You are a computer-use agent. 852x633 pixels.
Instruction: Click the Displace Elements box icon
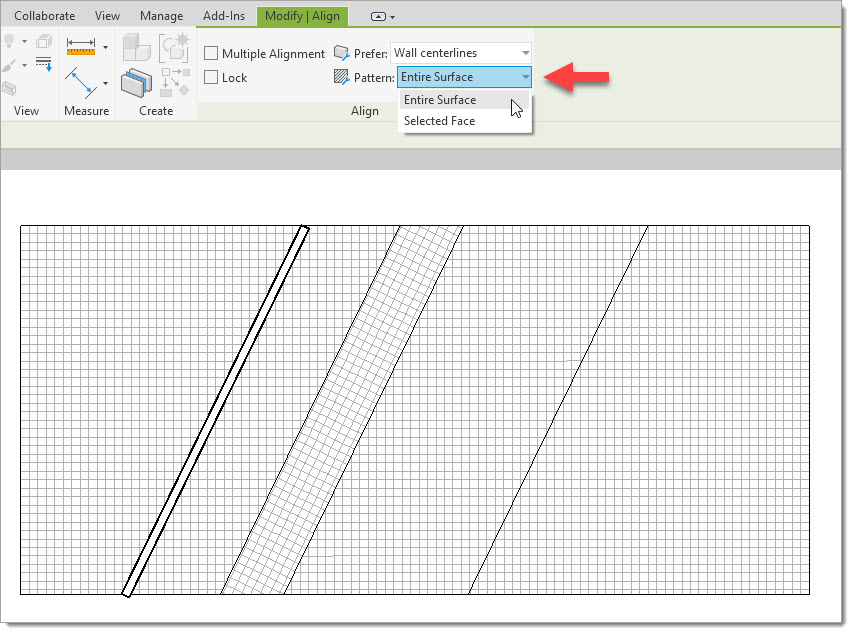tap(43, 41)
